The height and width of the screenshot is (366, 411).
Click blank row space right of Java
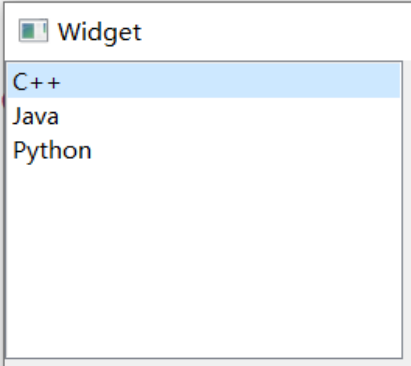point(230,116)
